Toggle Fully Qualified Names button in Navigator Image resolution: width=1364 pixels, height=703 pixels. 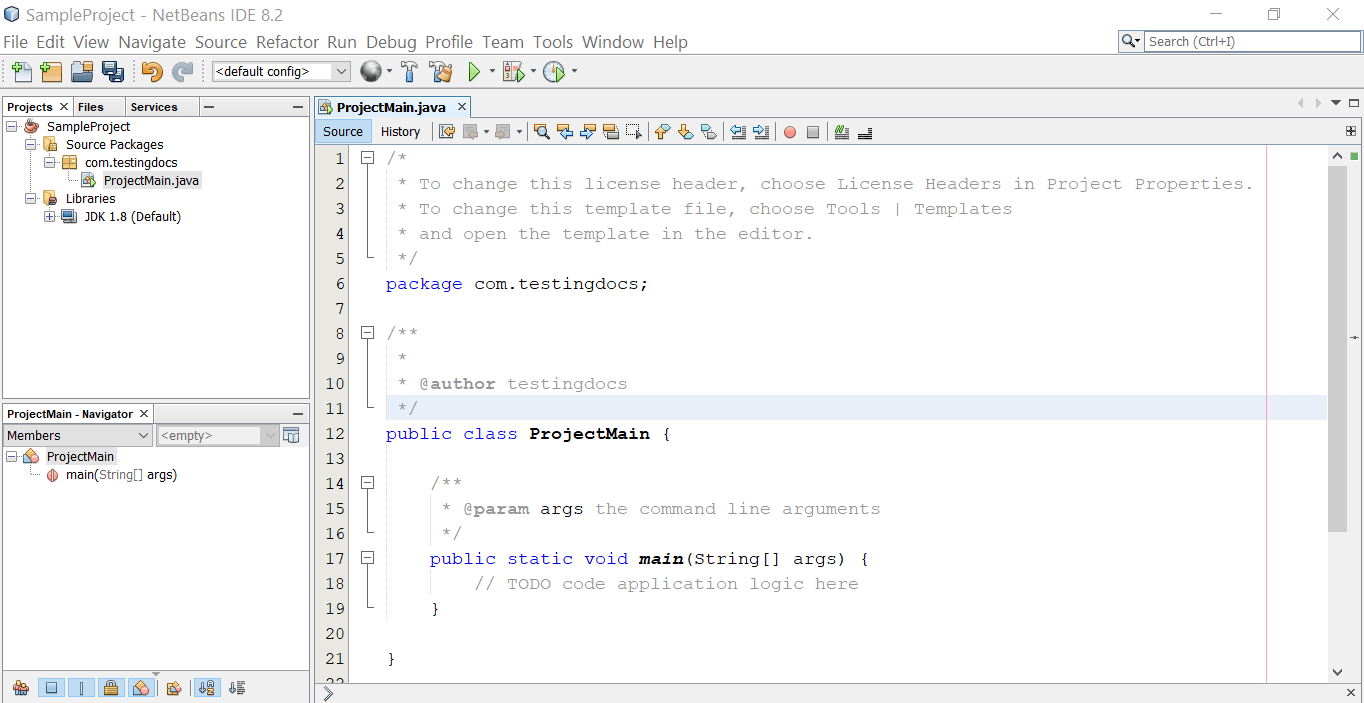point(173,688)
